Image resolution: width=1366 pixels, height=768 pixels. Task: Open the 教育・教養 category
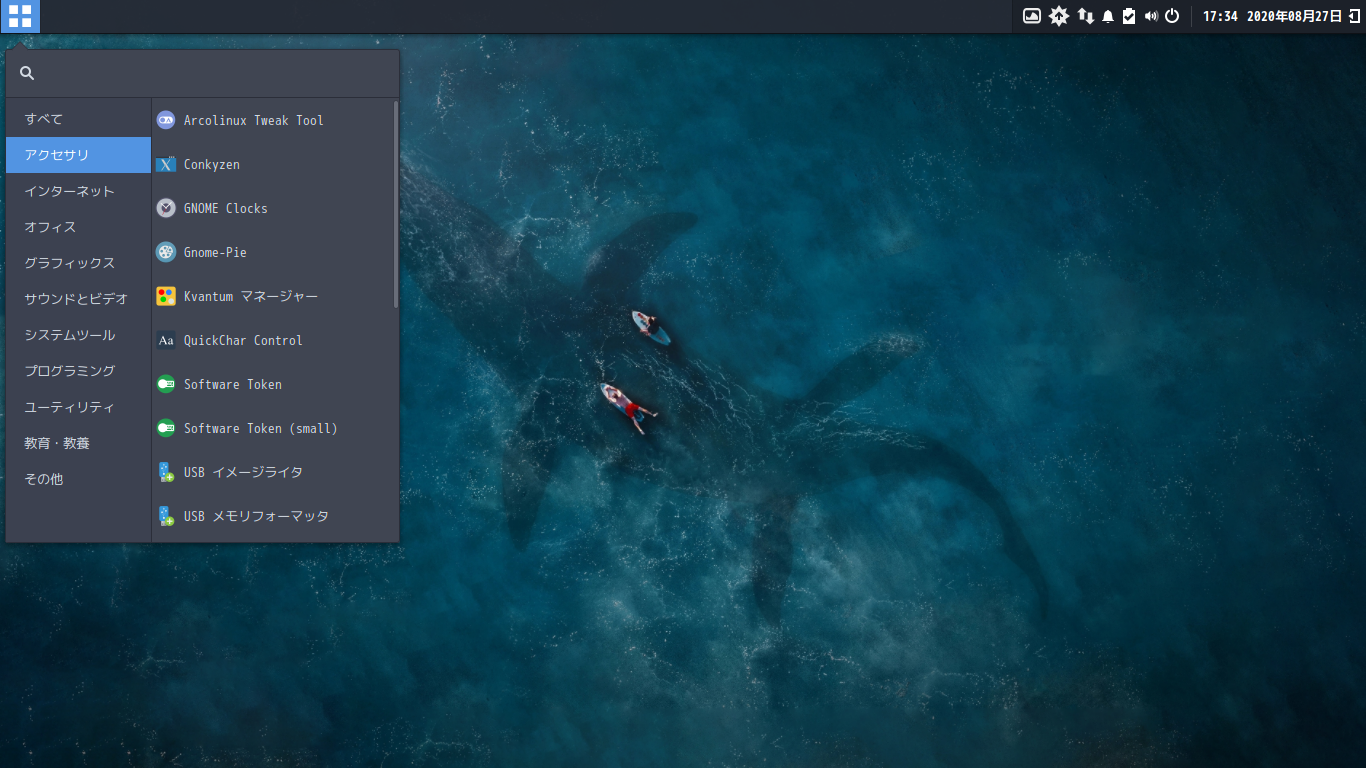78,443
